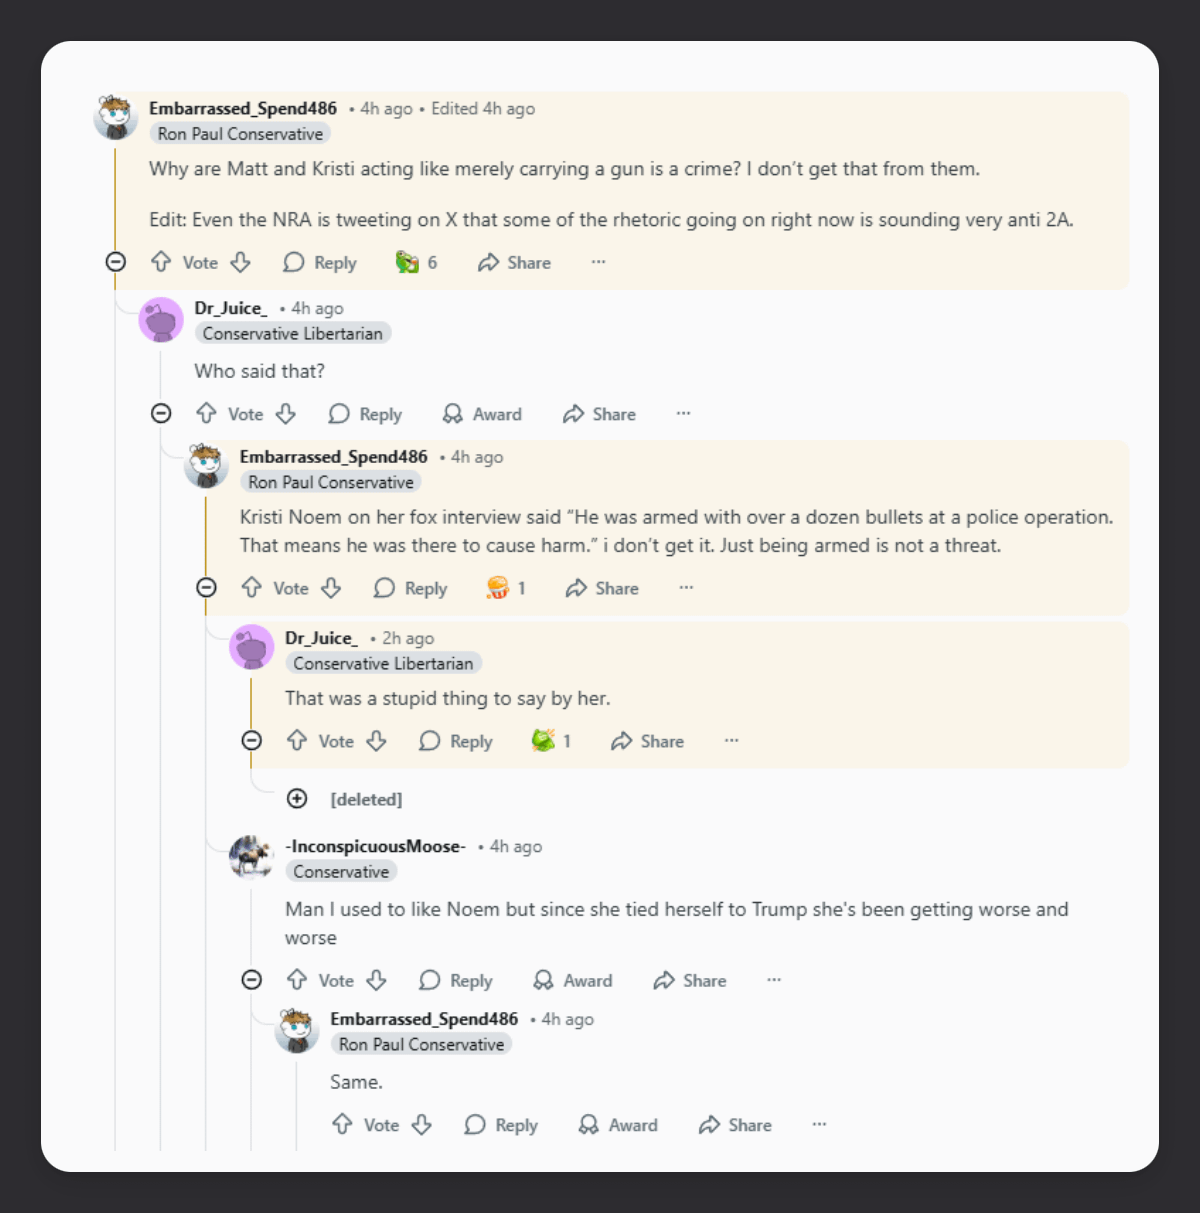Give an Award to "Who said that?" comment

(x=482, y=414)
